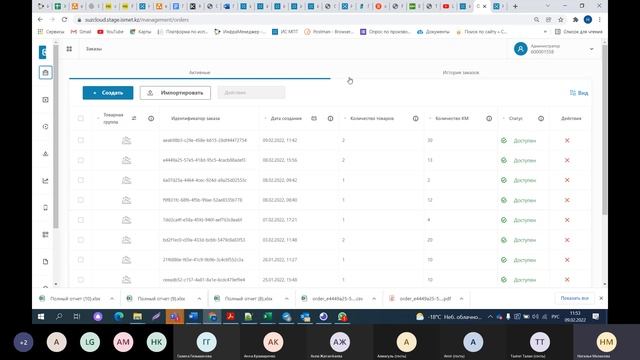Expand options for order_e4449a25 csv download
This screenshot has height=360, width=640.
374,299
